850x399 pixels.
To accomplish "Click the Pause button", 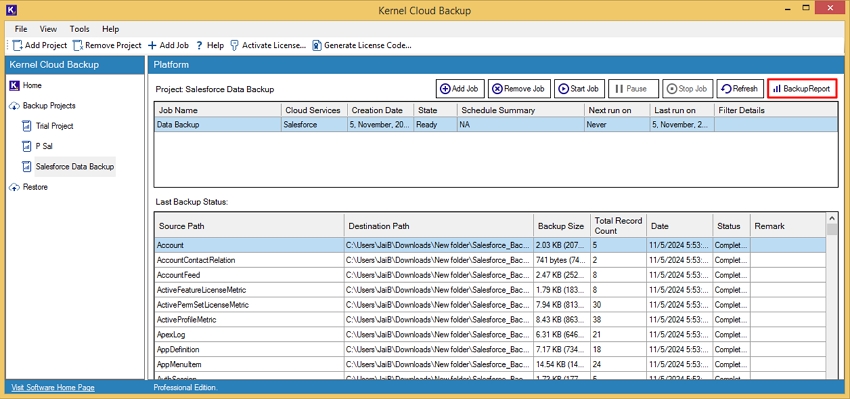I will tap(633, 89).
